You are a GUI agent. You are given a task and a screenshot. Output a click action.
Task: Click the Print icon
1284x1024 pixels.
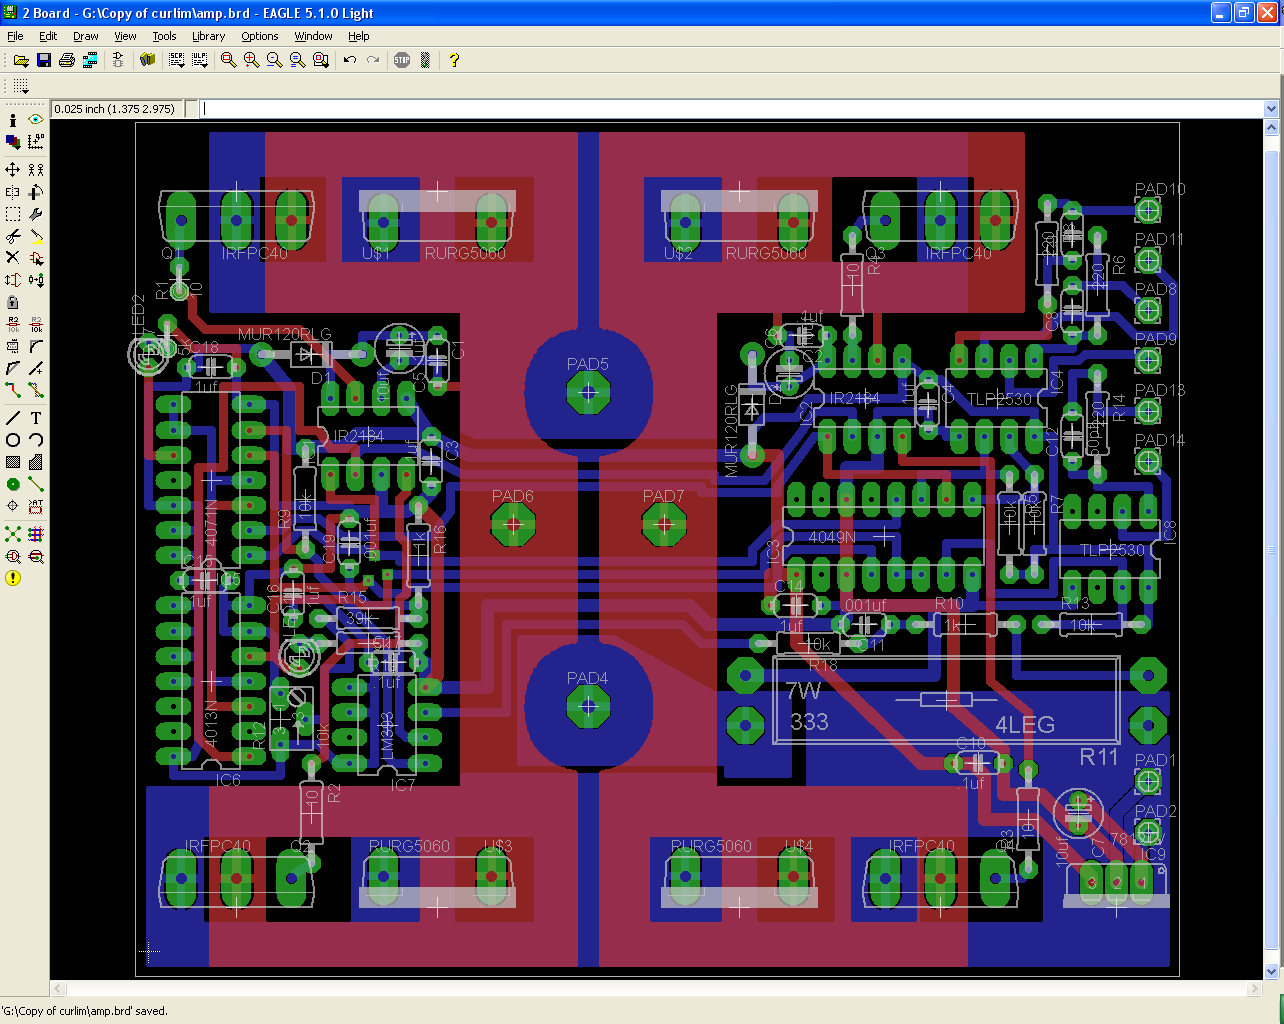[67, 60]
